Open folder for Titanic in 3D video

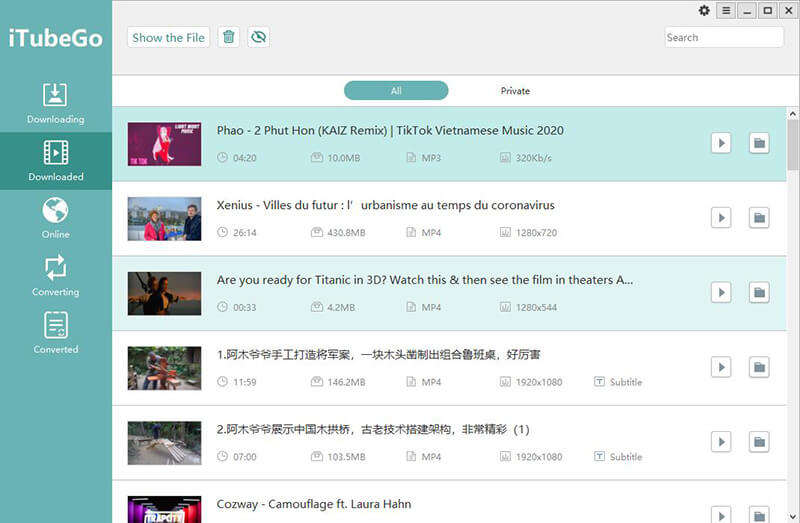point(759,292)
